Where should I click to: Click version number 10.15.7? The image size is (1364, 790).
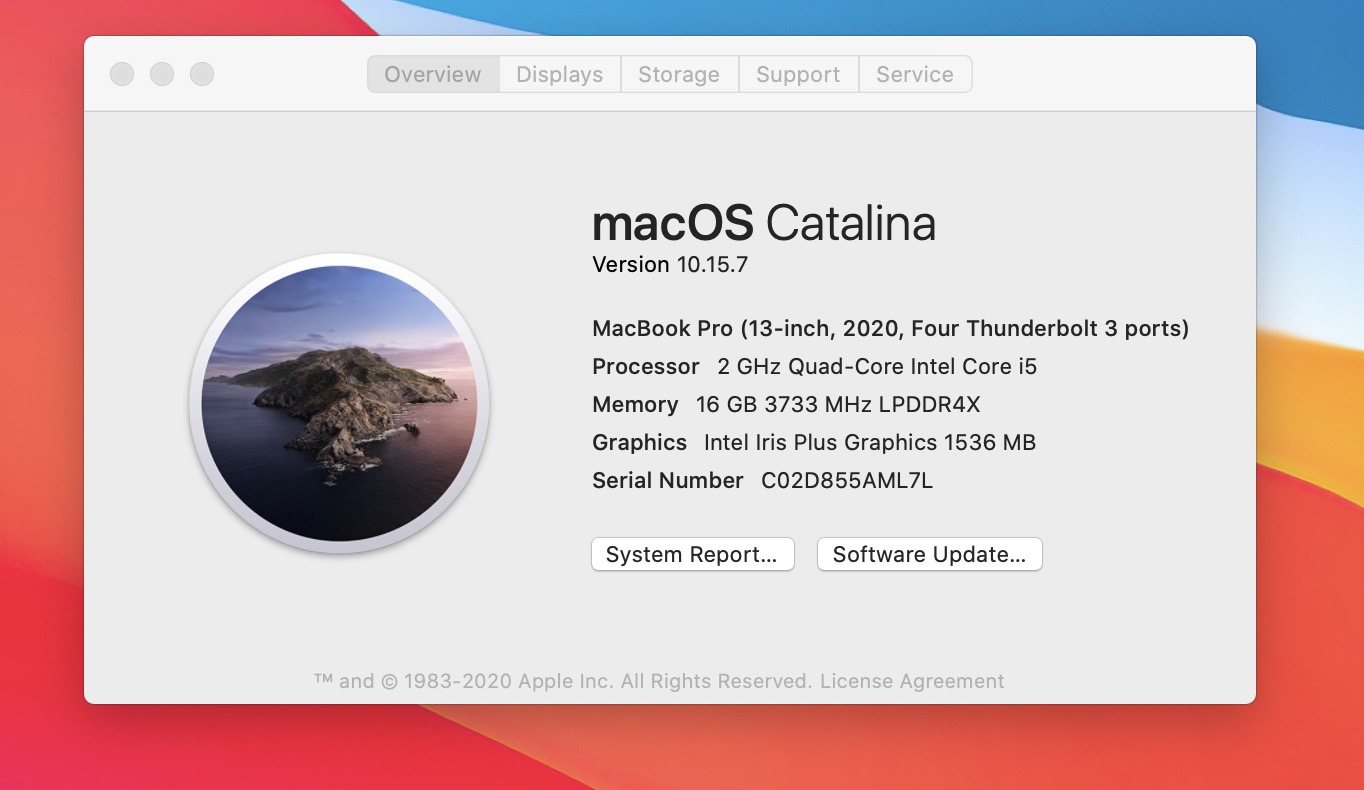click(712, 264)
